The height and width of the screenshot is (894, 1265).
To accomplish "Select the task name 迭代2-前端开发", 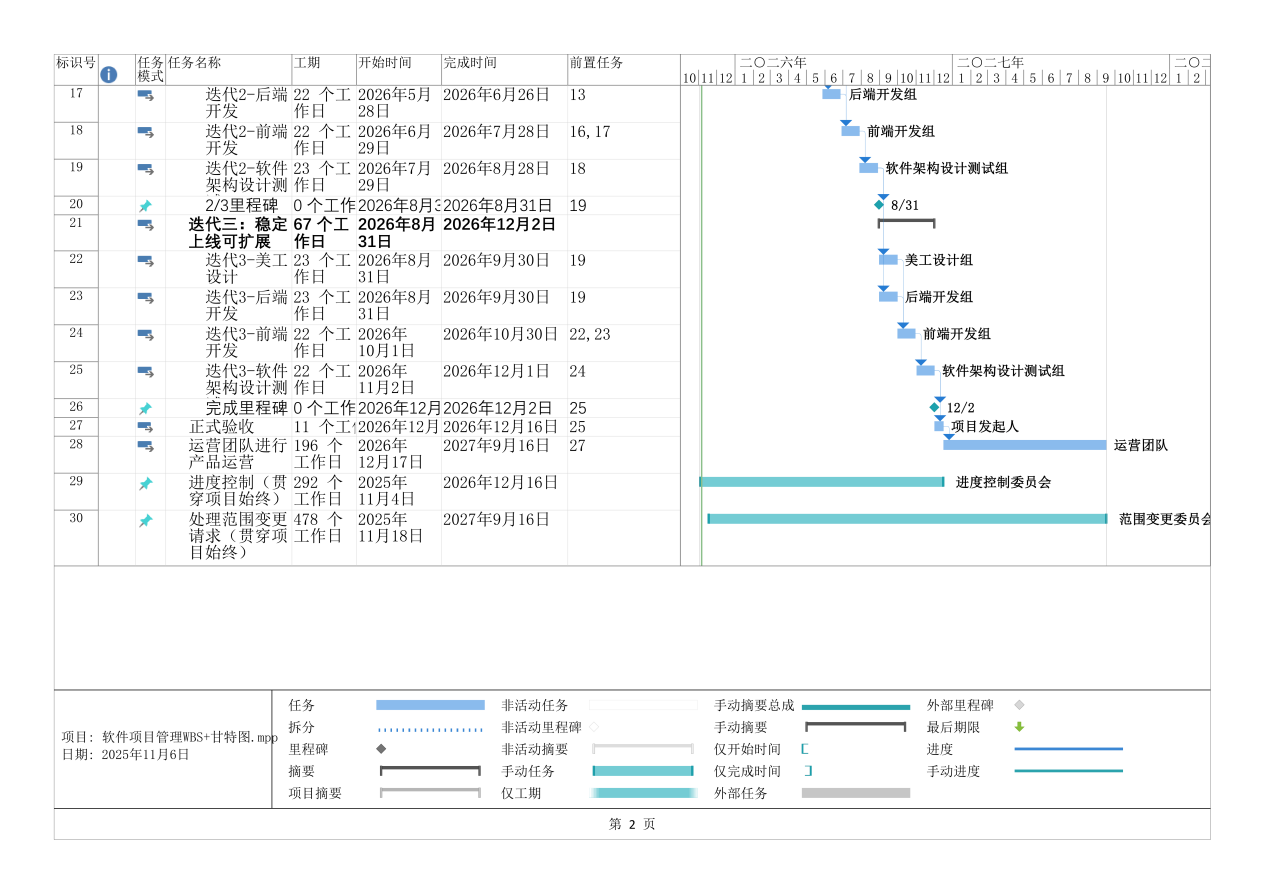I will click(246, 140).
